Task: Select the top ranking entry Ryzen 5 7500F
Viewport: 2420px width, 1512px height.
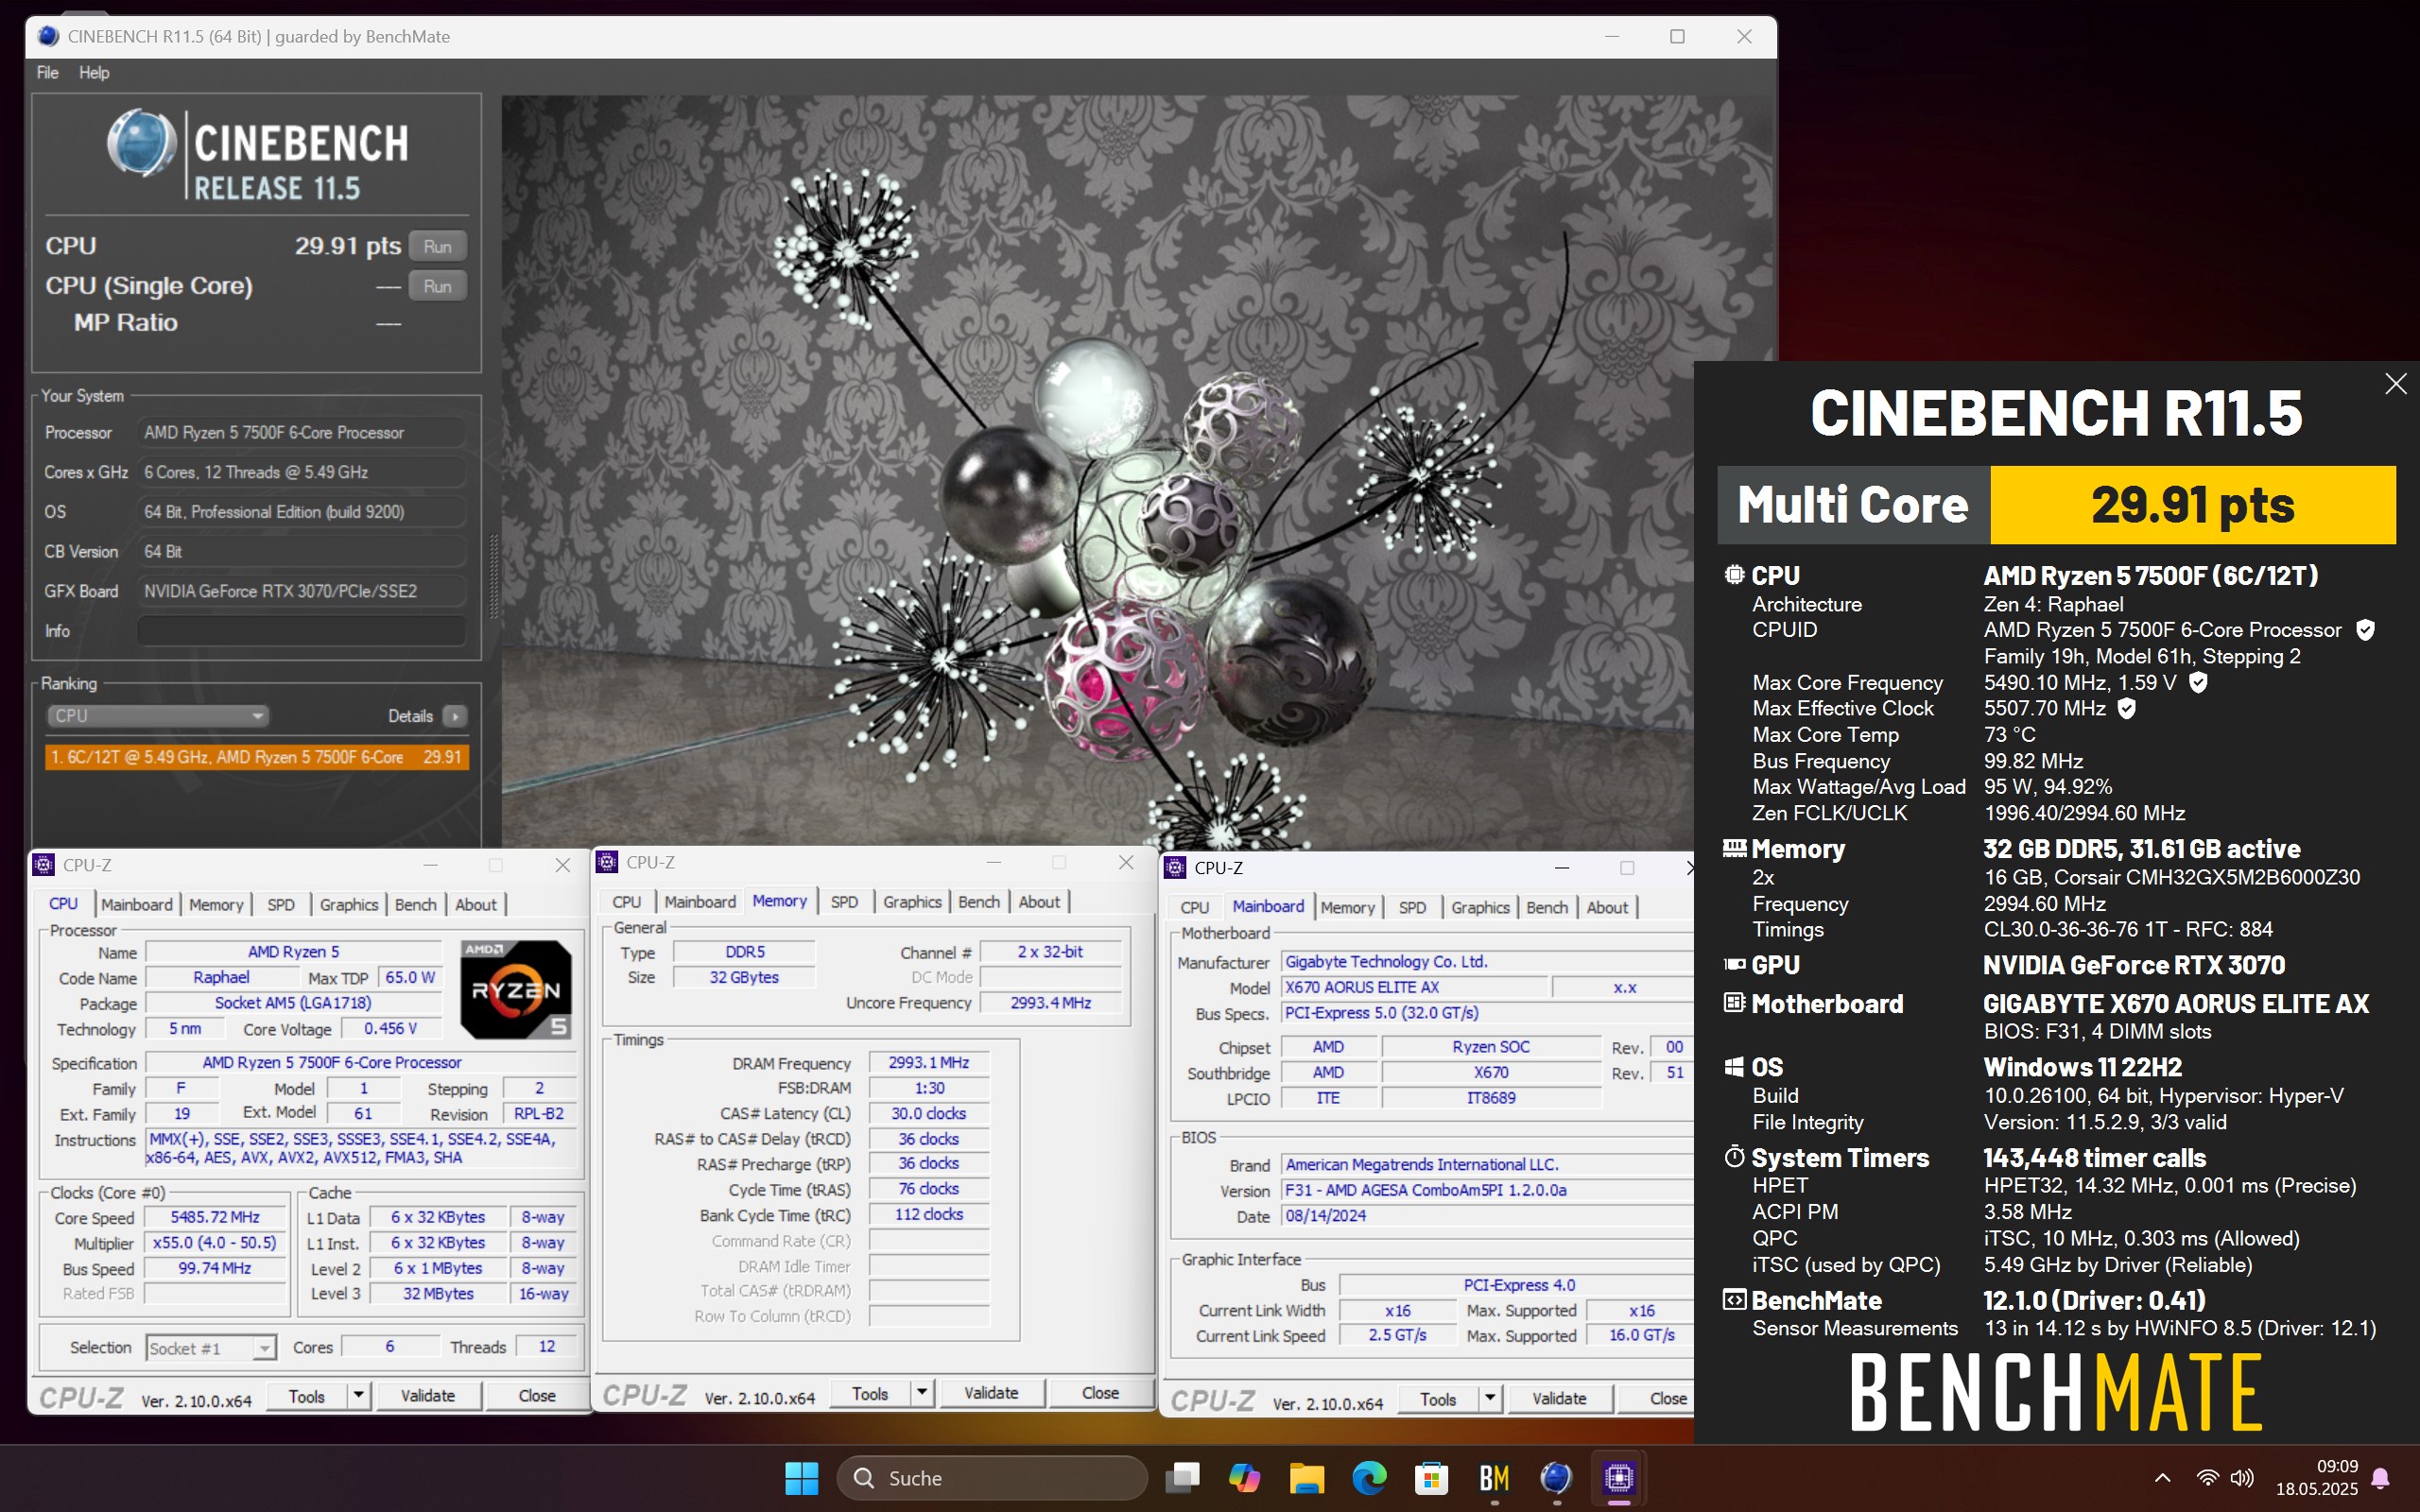Action: 256,757
